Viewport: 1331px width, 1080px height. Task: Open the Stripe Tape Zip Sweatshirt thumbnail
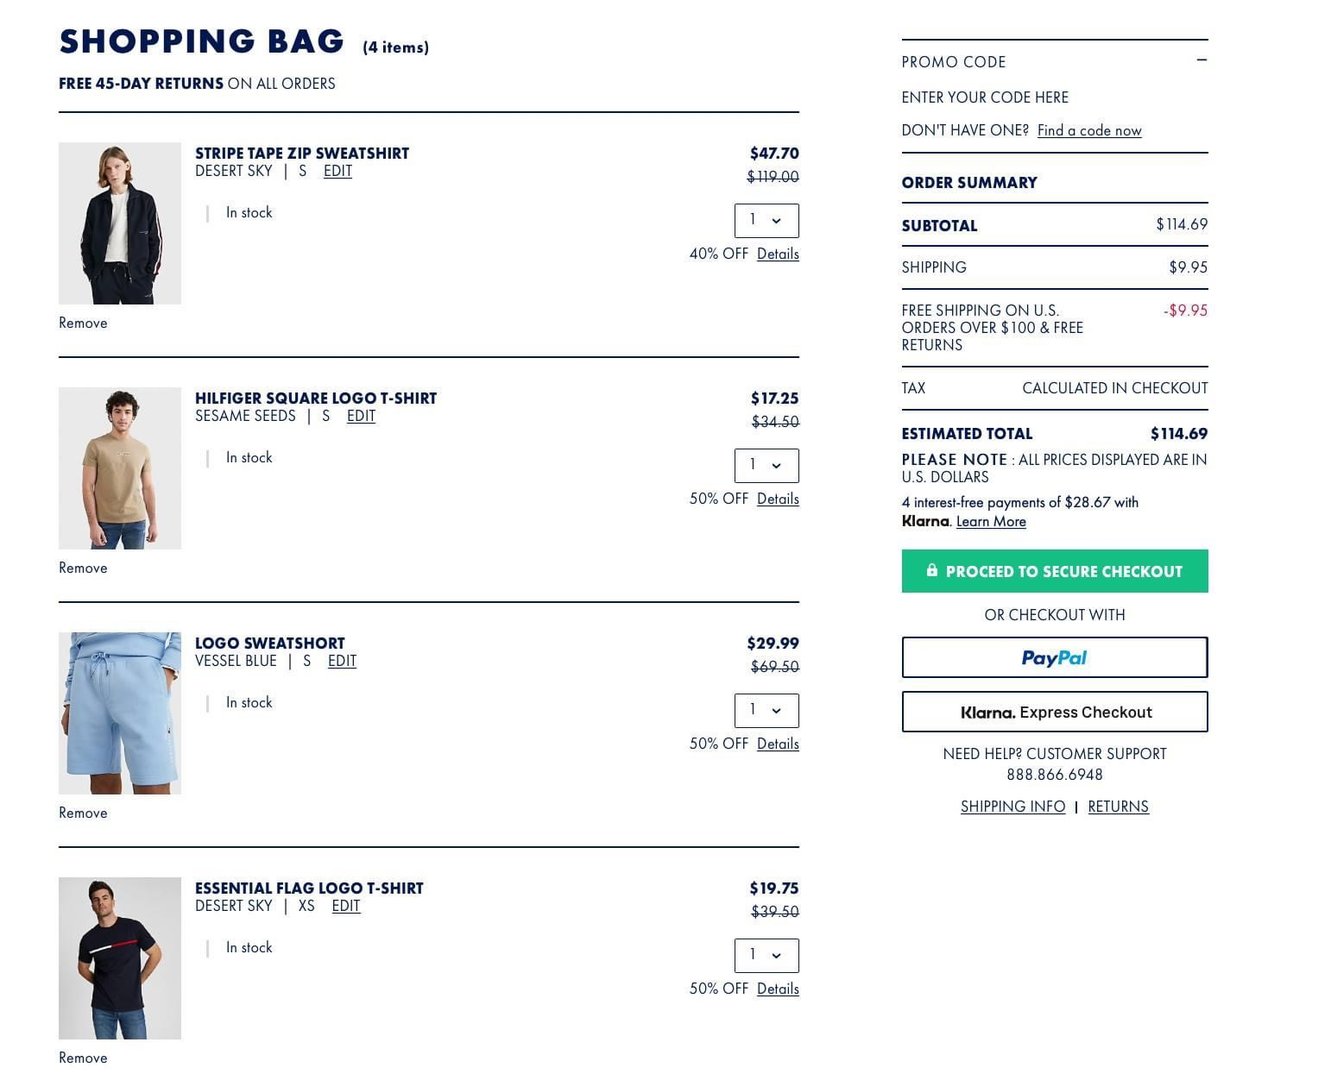point(120,223)
